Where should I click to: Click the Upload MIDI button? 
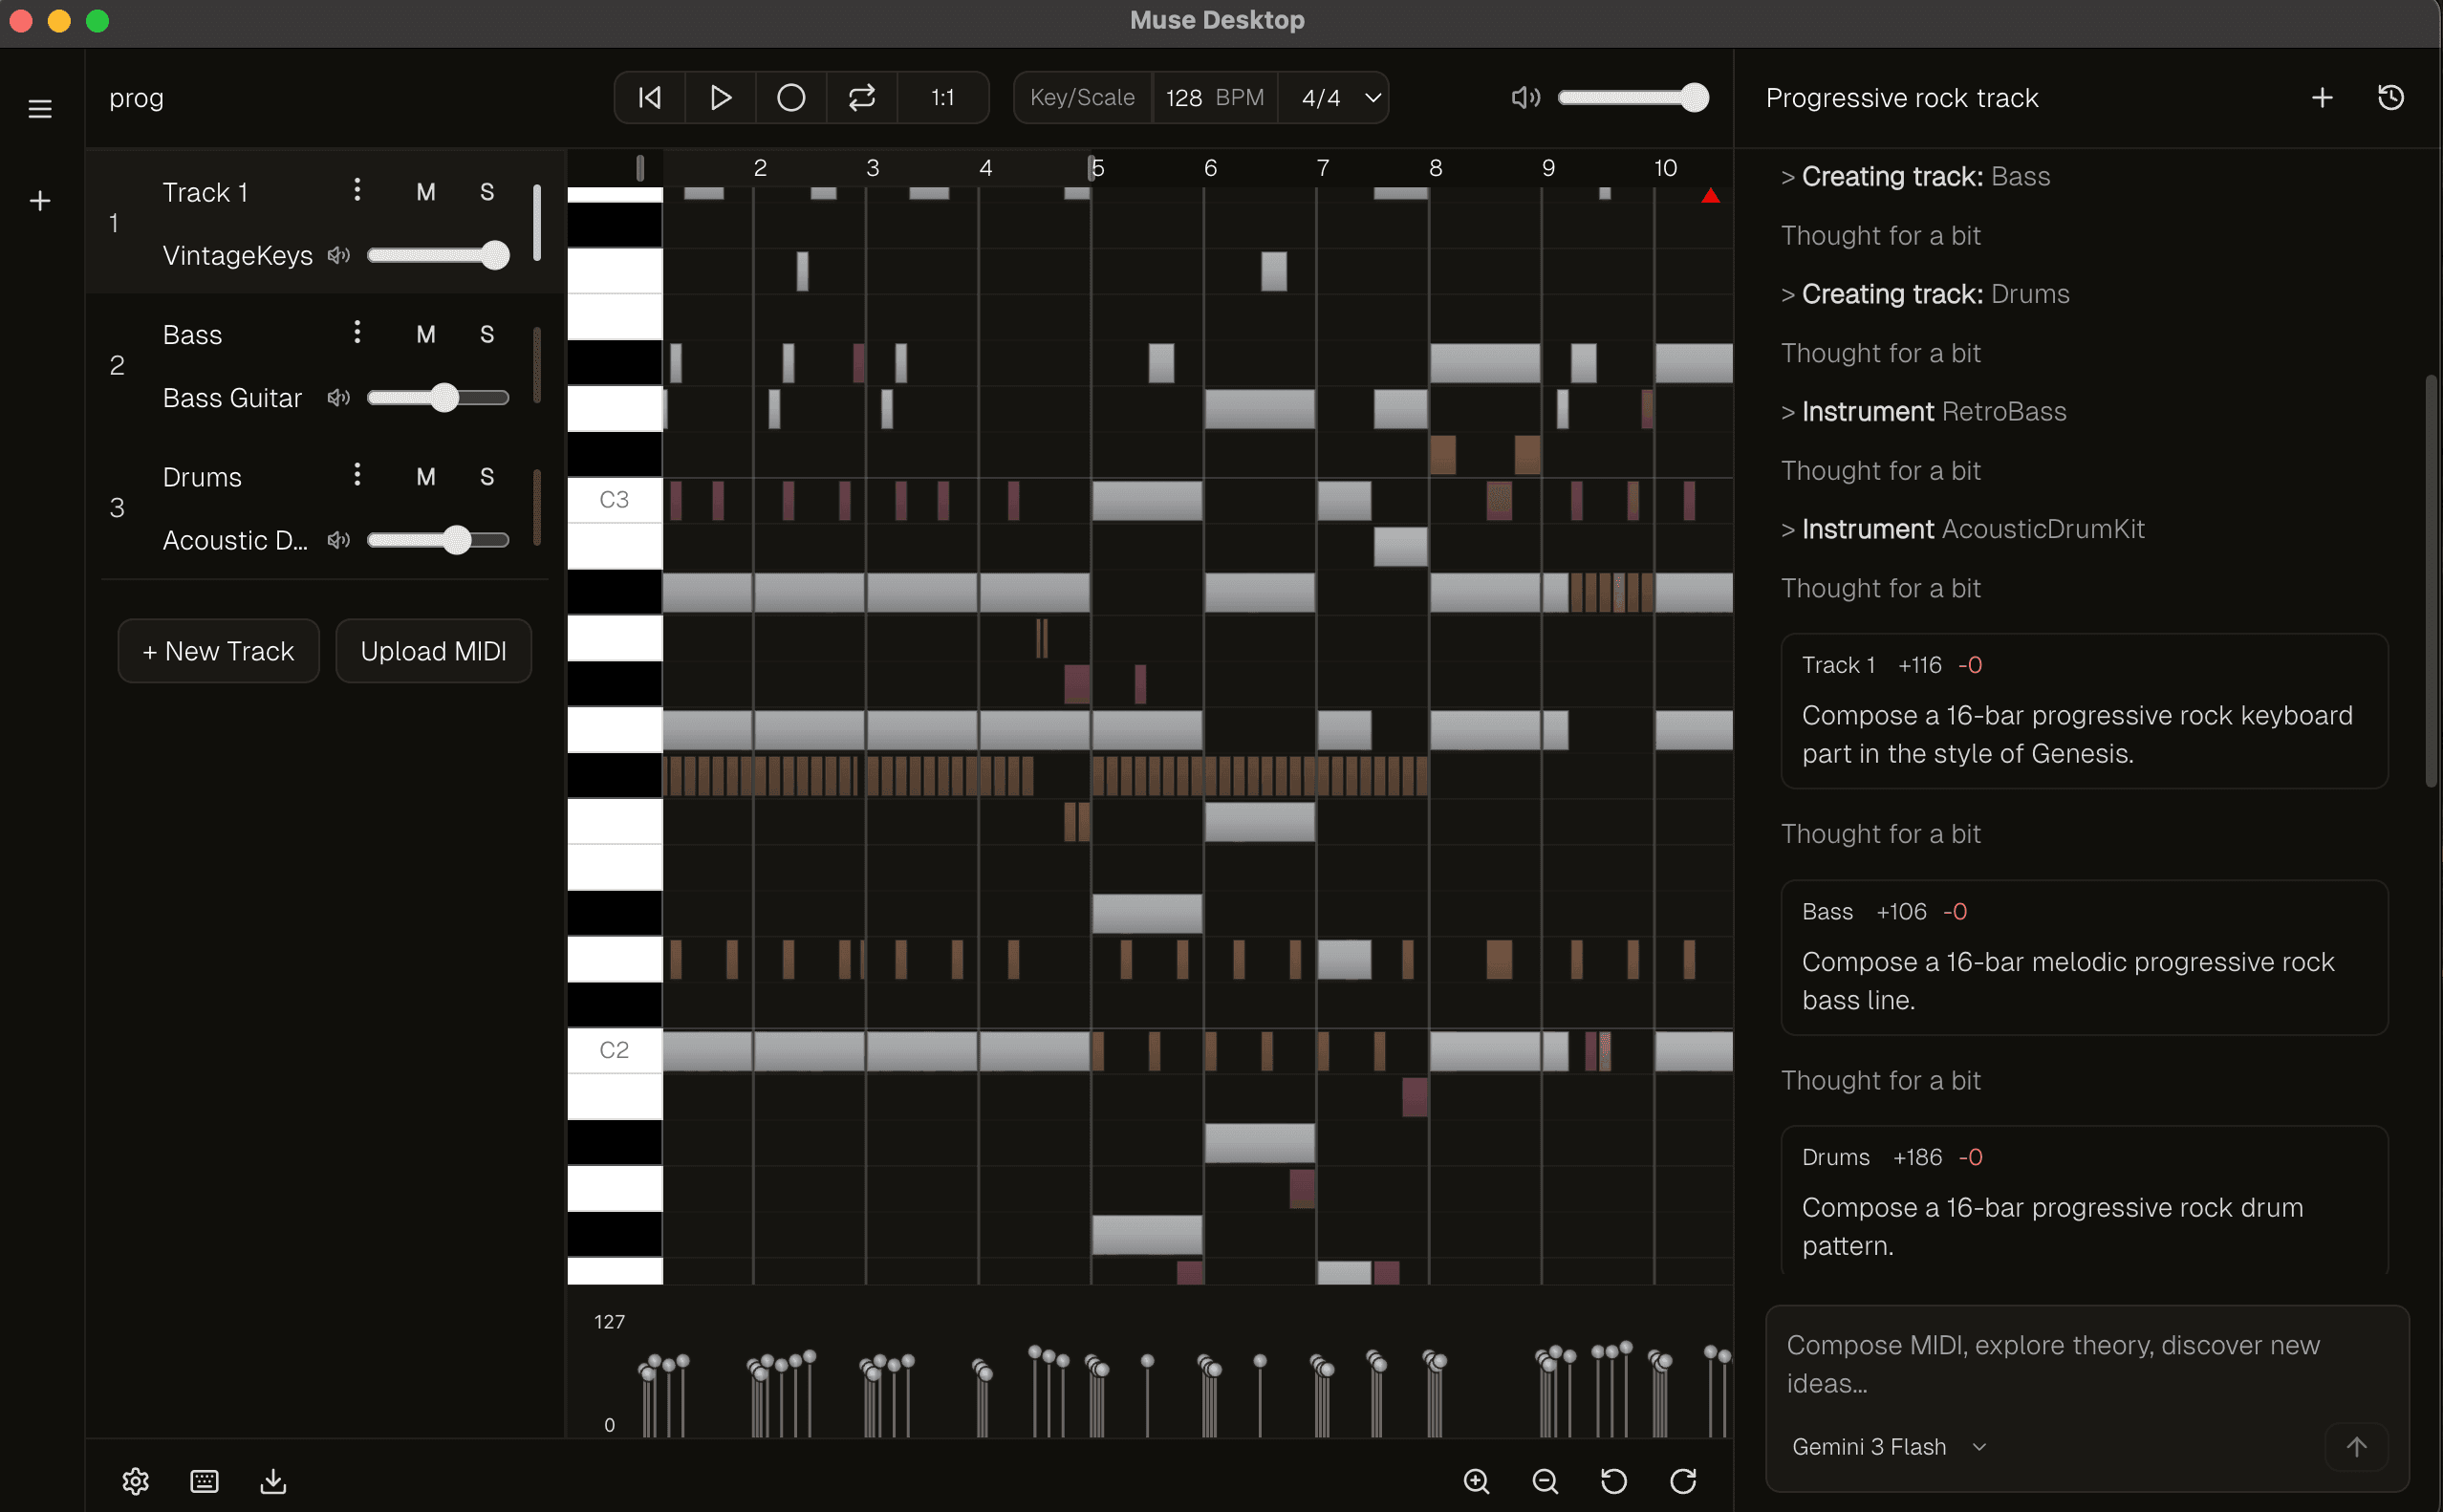pyautogui.click(x=433, y=650)
